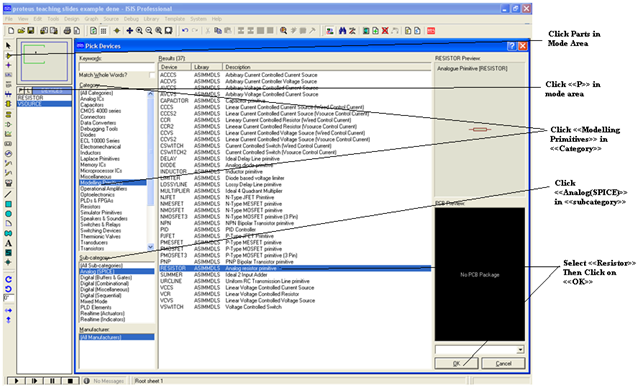The image size is (640, 388).
Task: Open the PCB package dropdown arrow
Action: [520, 350]
